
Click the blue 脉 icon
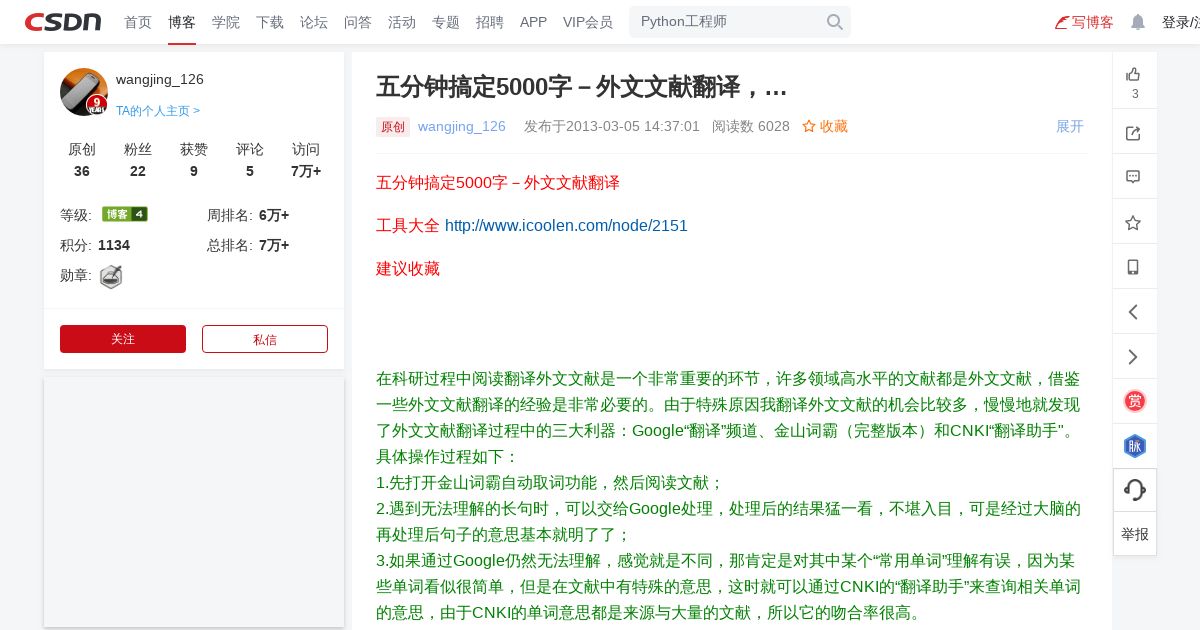1135,446
